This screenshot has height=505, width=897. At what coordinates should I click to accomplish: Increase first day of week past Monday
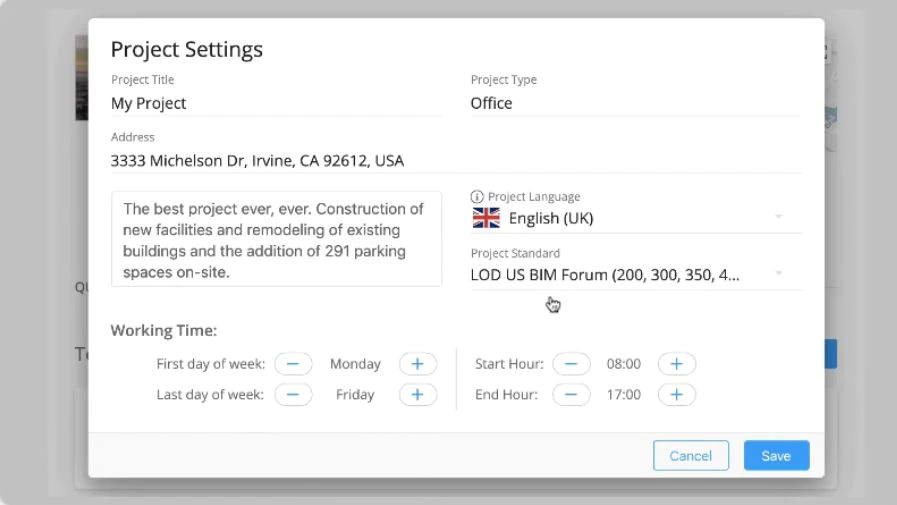click(x=418, y=364)
